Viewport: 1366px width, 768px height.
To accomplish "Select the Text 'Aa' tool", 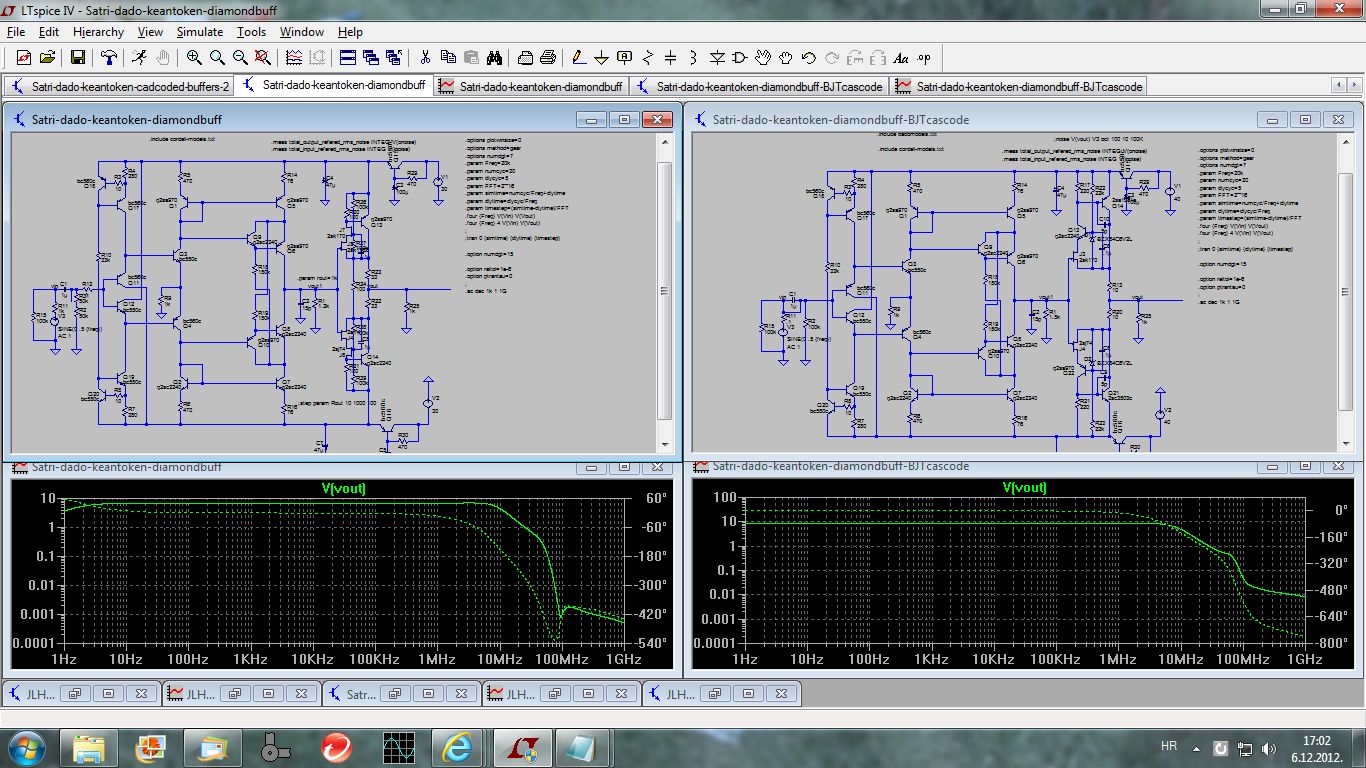I will coord(901,57).
